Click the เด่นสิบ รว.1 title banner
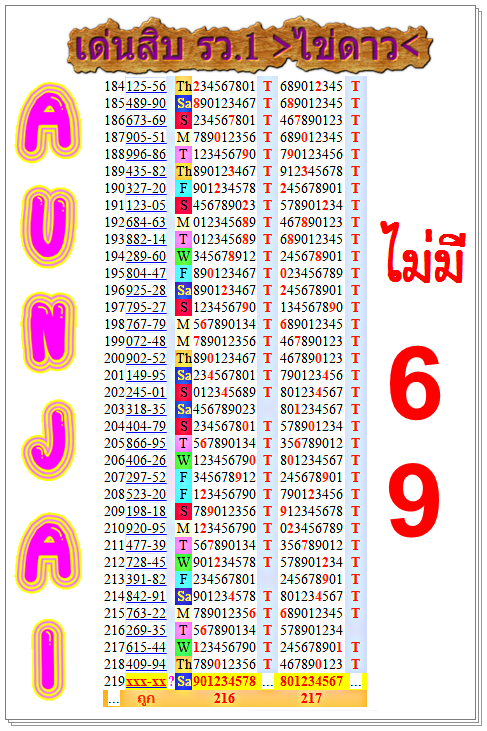 click(250, 47)
